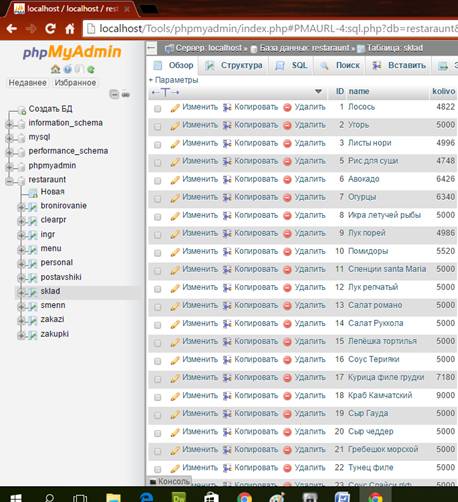Click the browser home icon

point(70,29)
